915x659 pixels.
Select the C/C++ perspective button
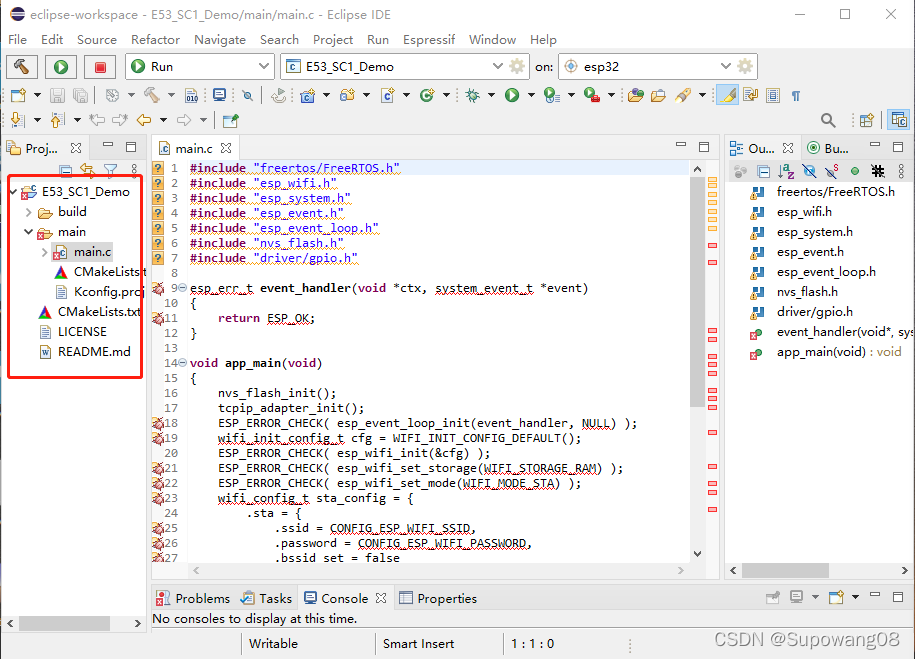click(898, 120)
